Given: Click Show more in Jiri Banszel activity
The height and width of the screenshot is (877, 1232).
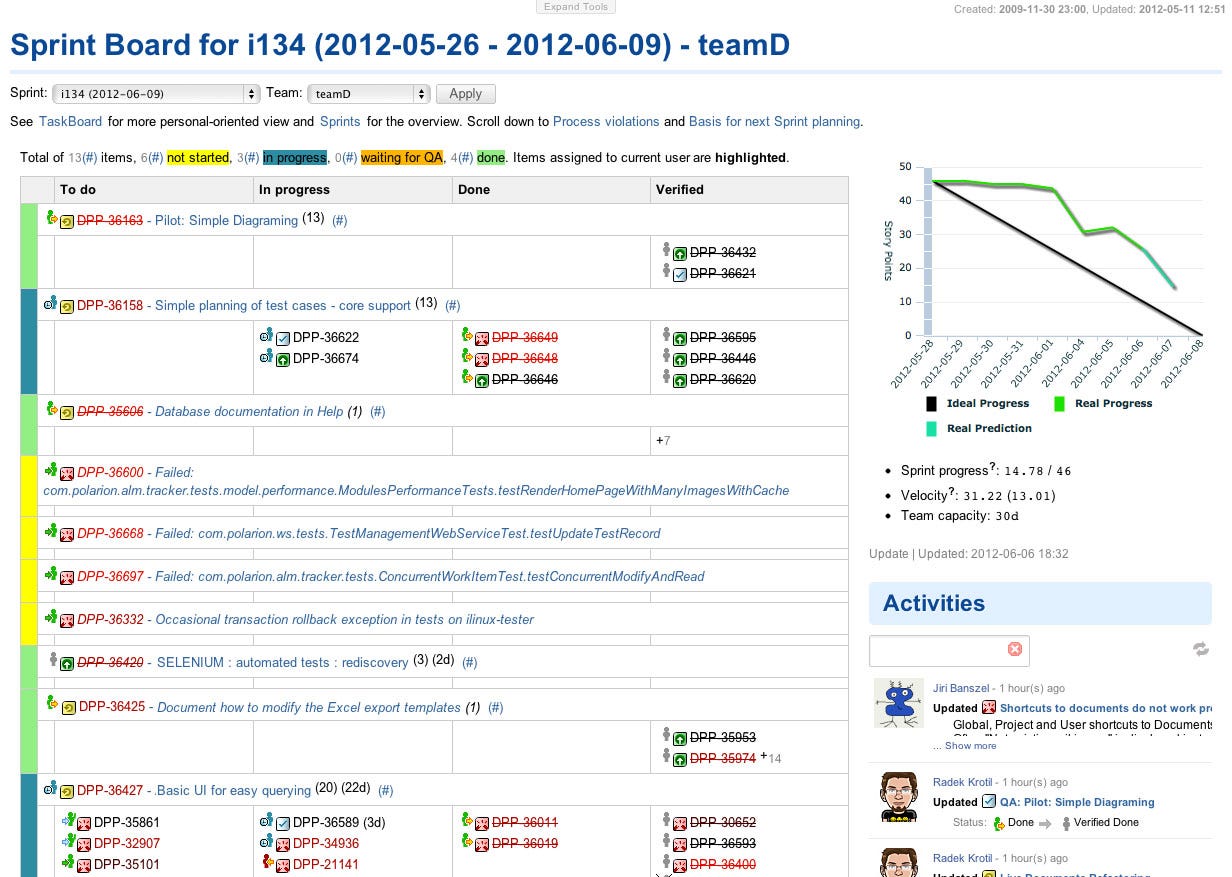Looking at the screenshot, I should tap(970, 746).
